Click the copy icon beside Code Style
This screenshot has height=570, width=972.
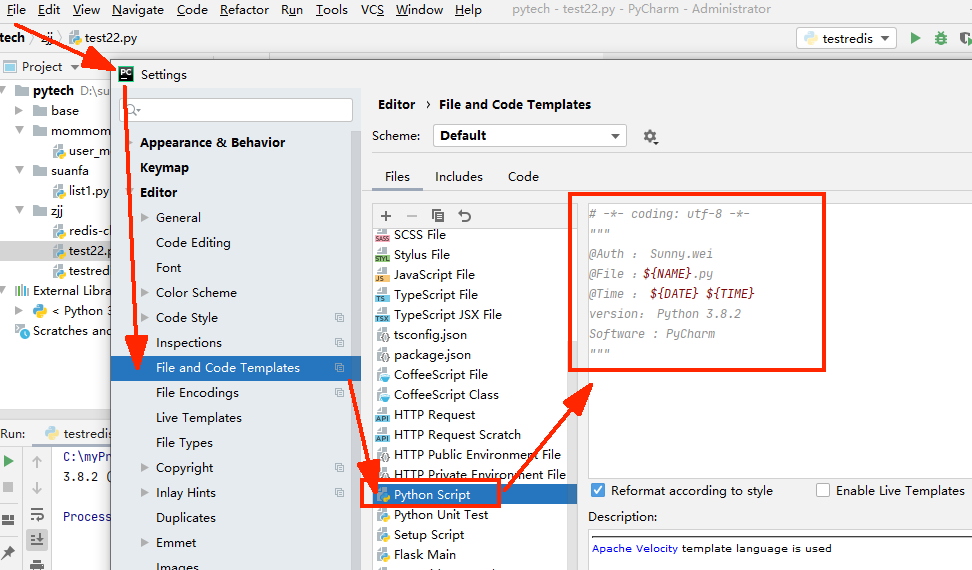click(x=339, y=317)
